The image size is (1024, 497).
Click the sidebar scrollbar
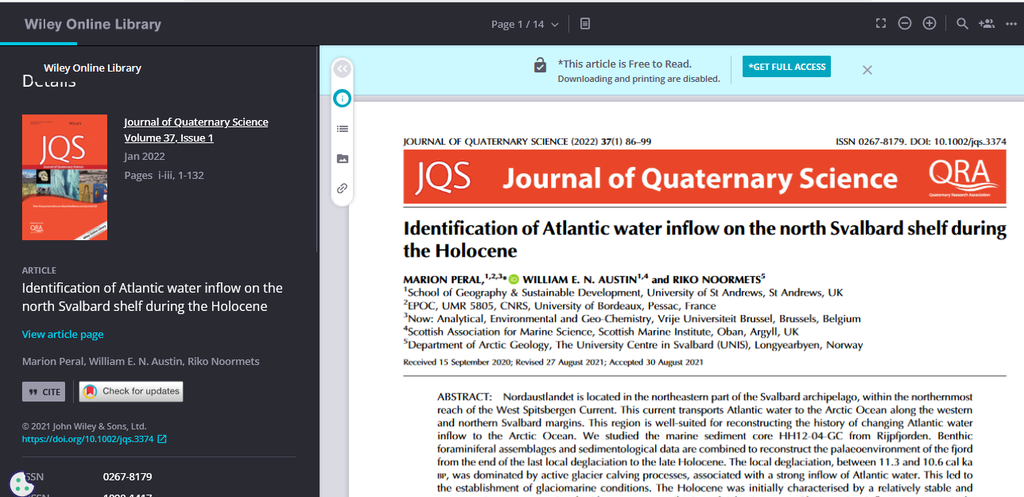317,150
